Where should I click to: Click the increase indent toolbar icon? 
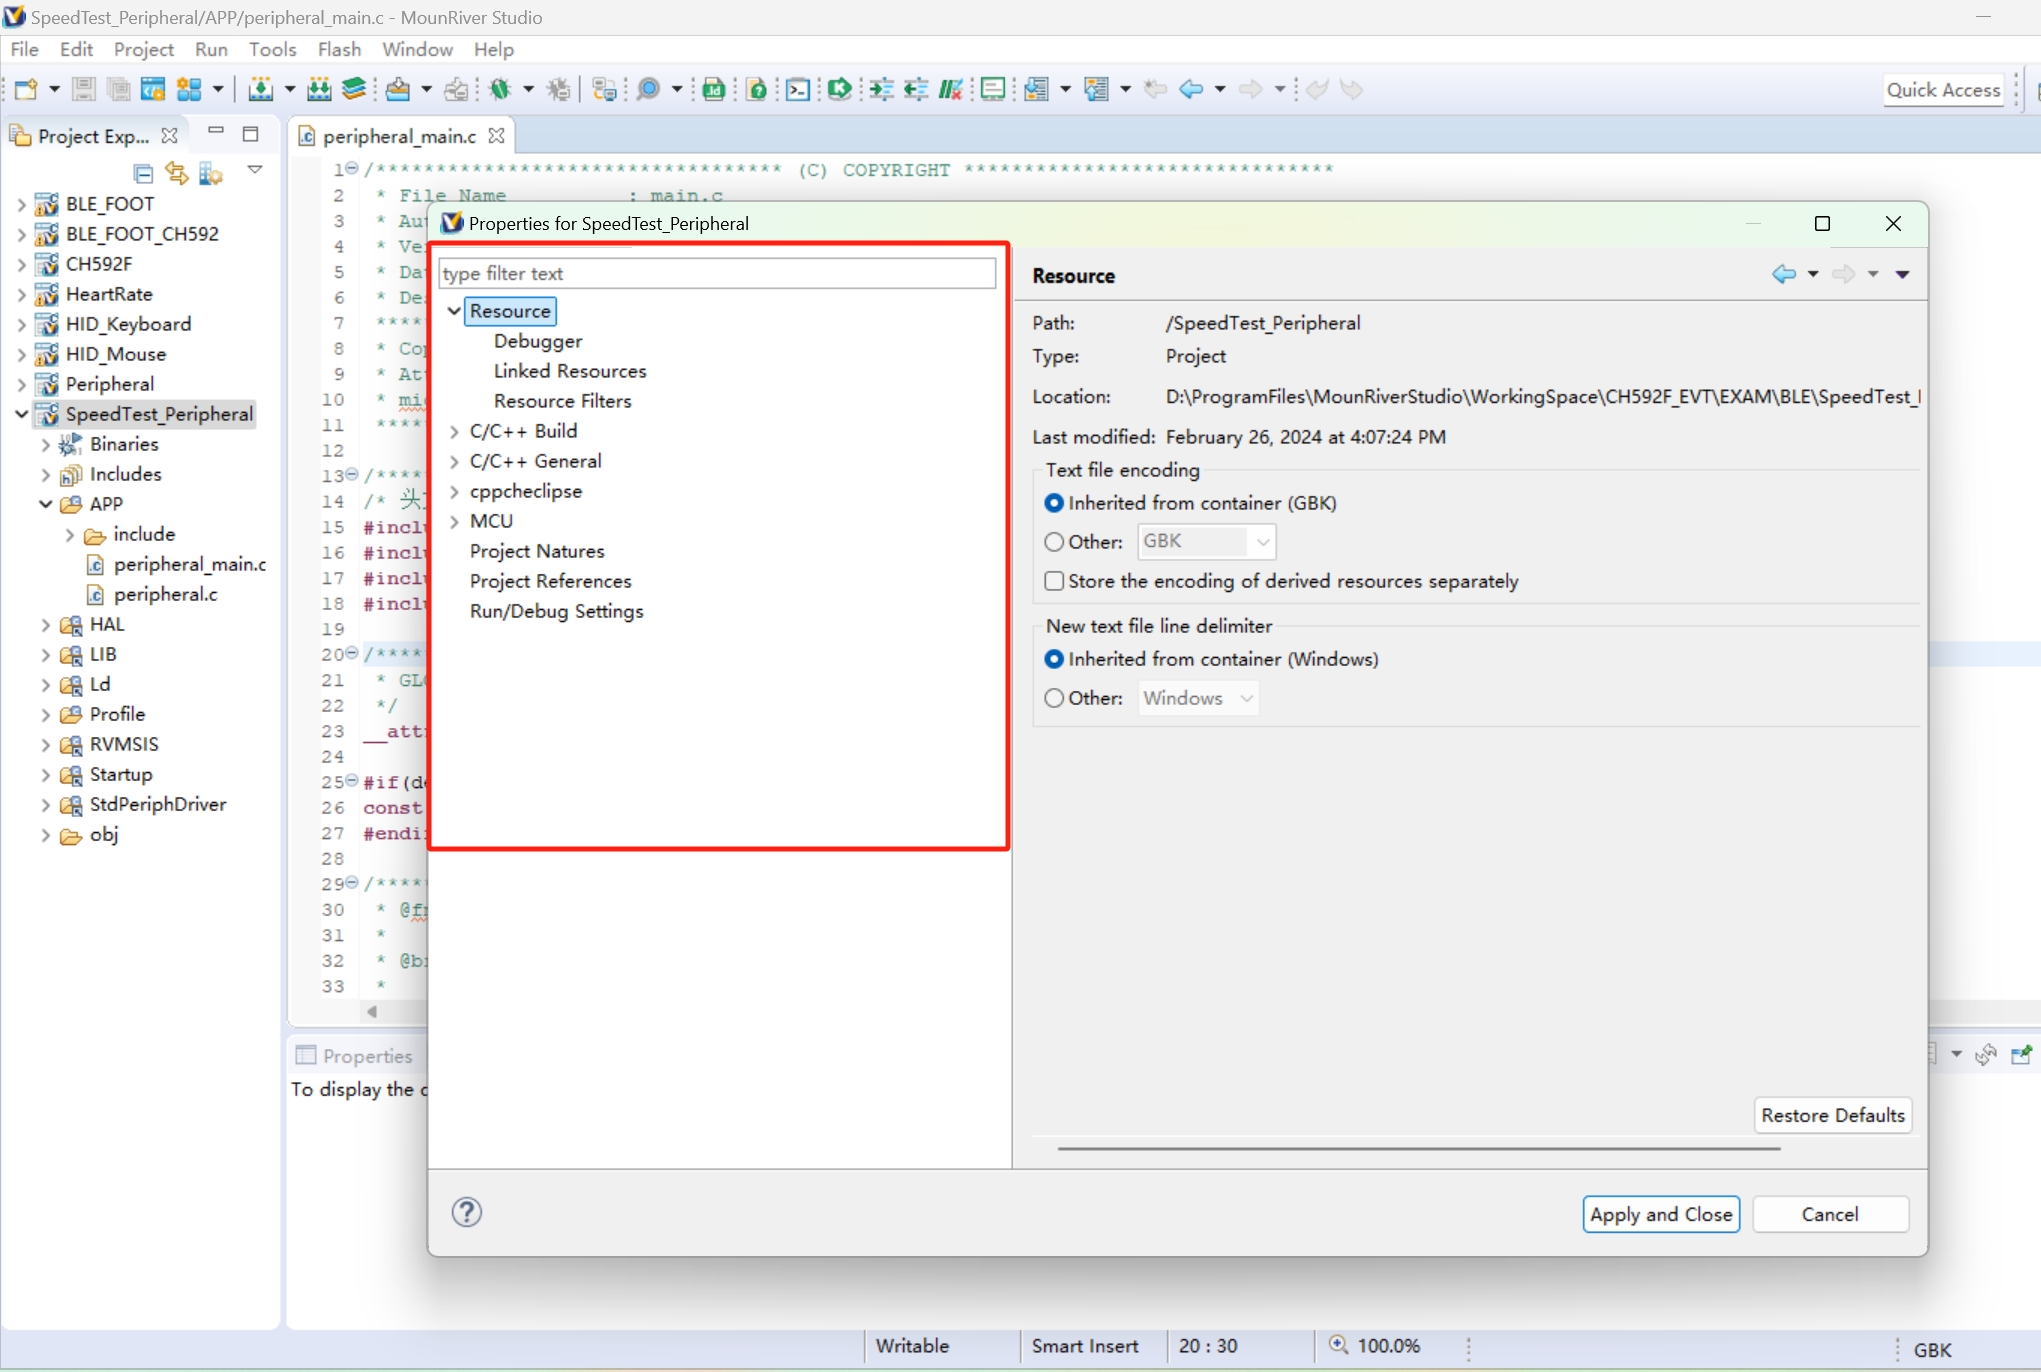tap(881, 89)
